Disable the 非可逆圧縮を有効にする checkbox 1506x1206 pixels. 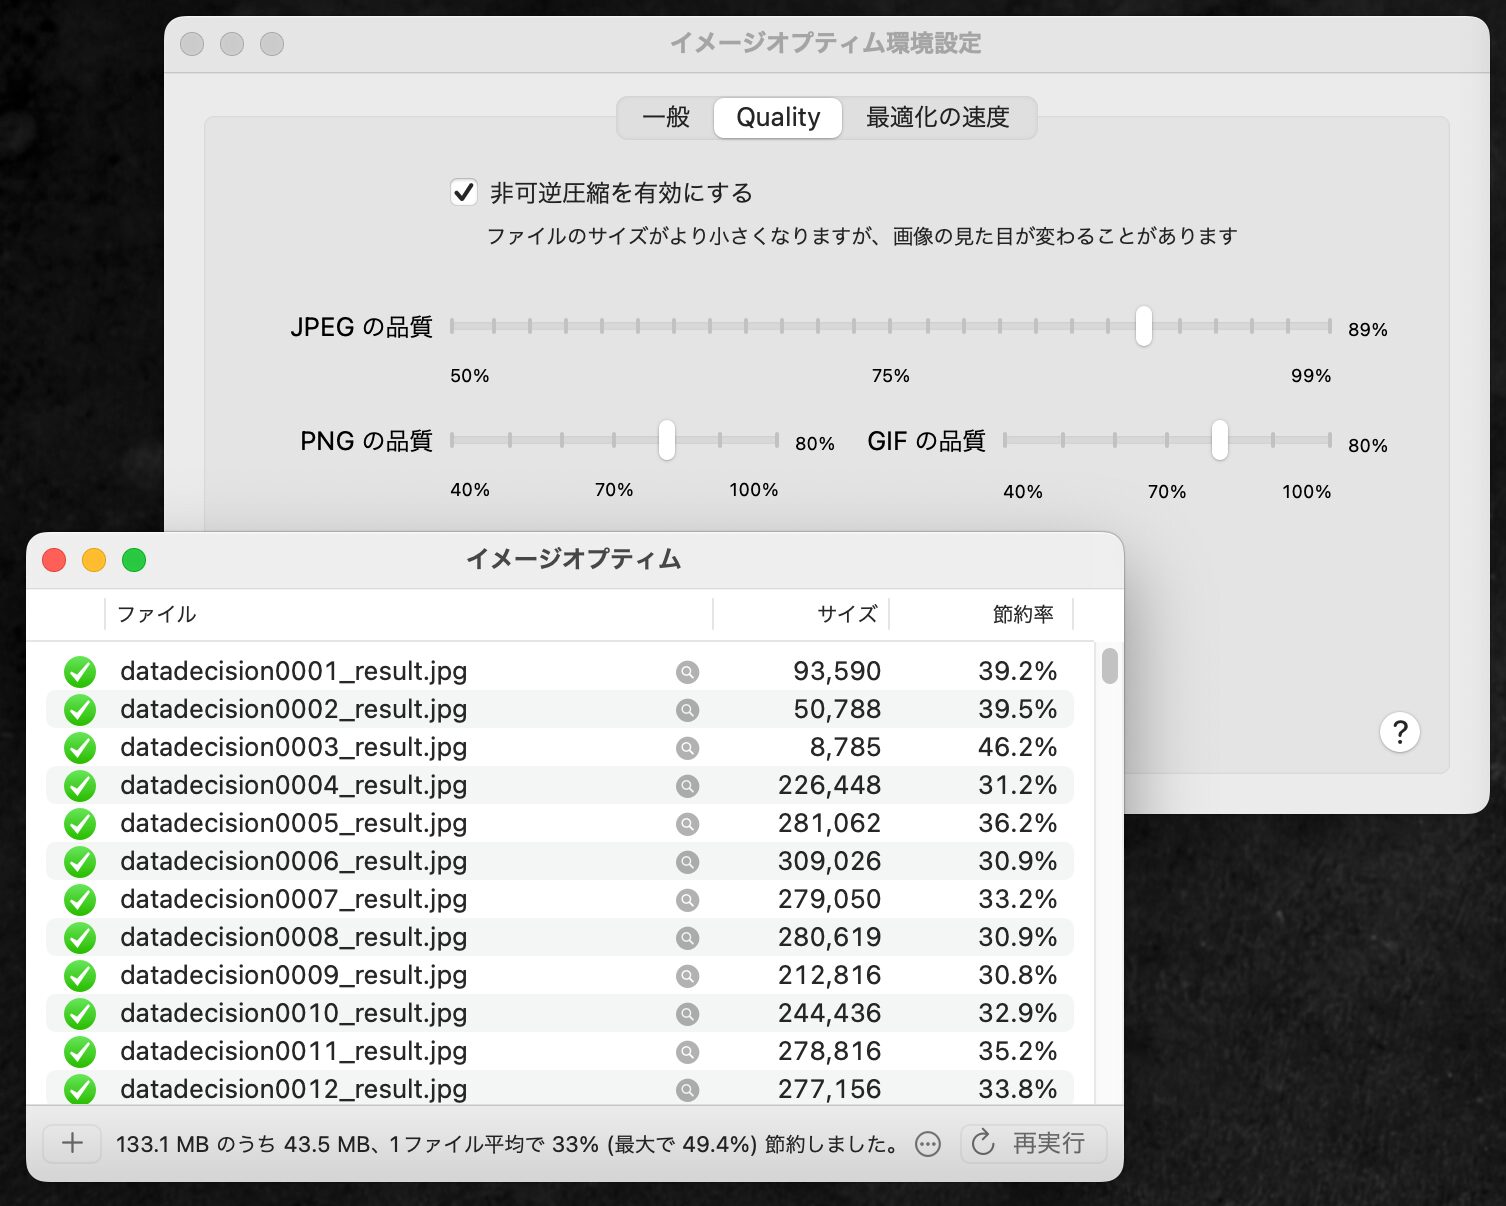[463, 192]
